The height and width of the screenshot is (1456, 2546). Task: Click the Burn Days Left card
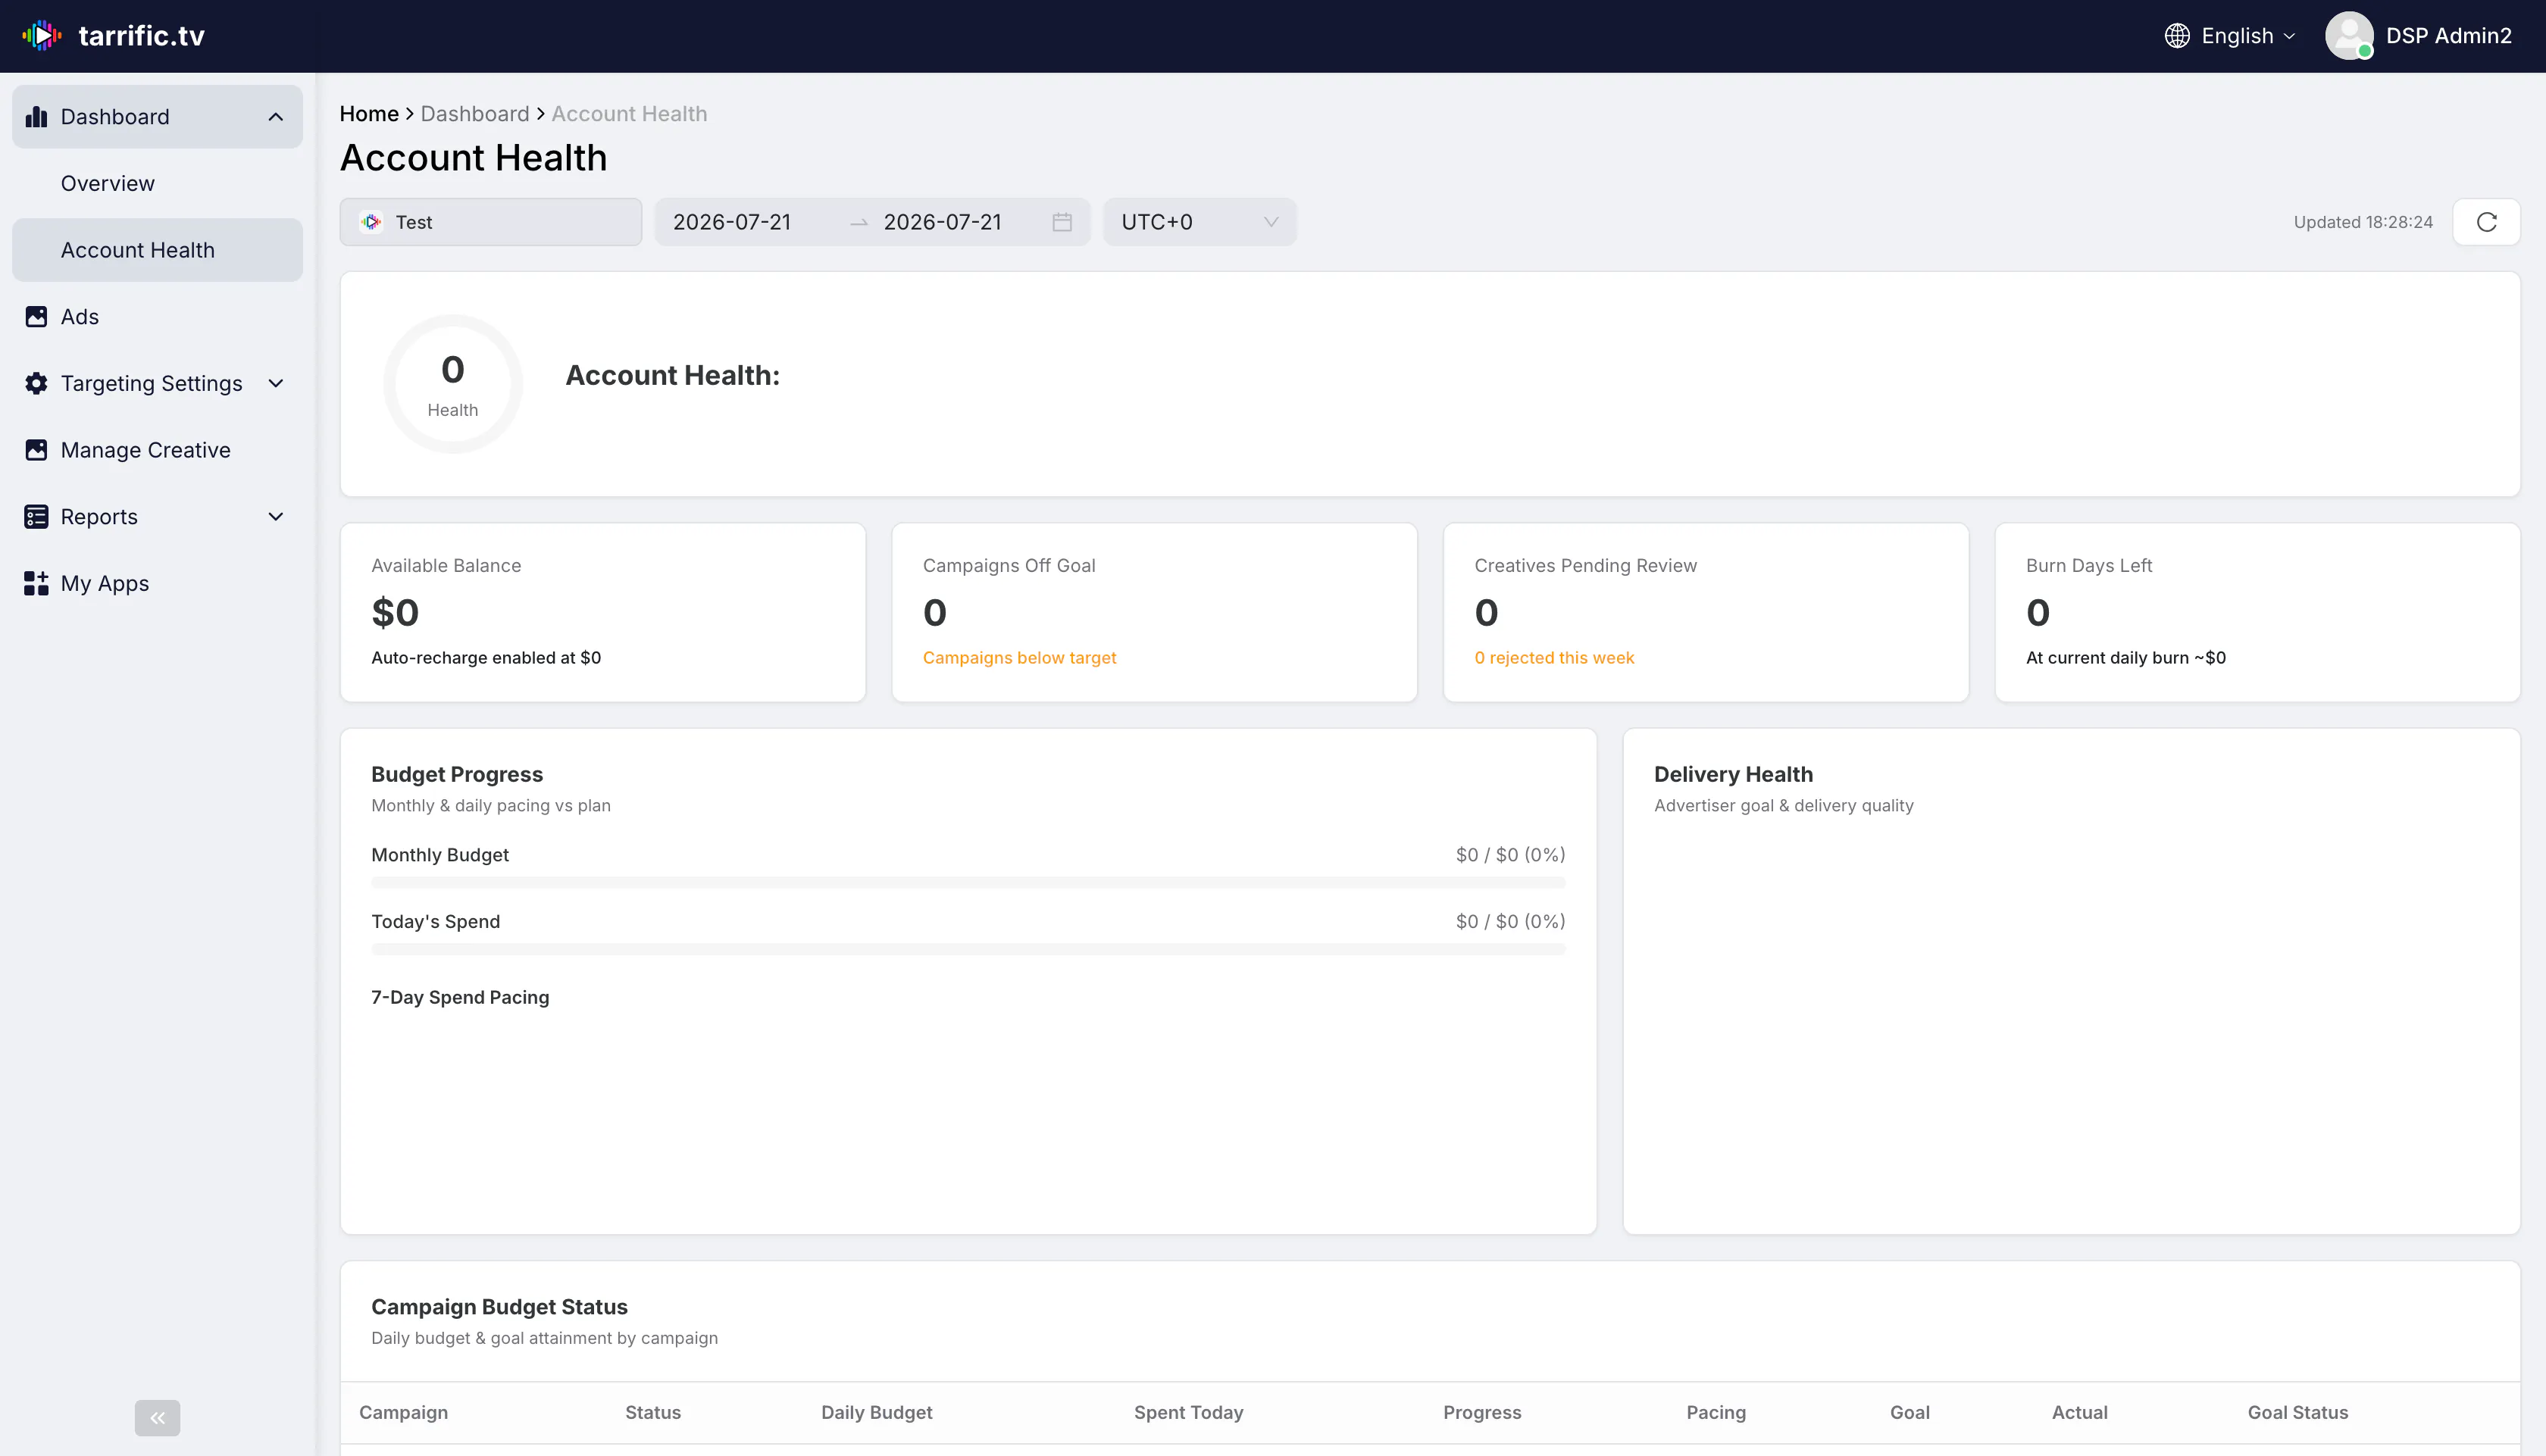2257,612
